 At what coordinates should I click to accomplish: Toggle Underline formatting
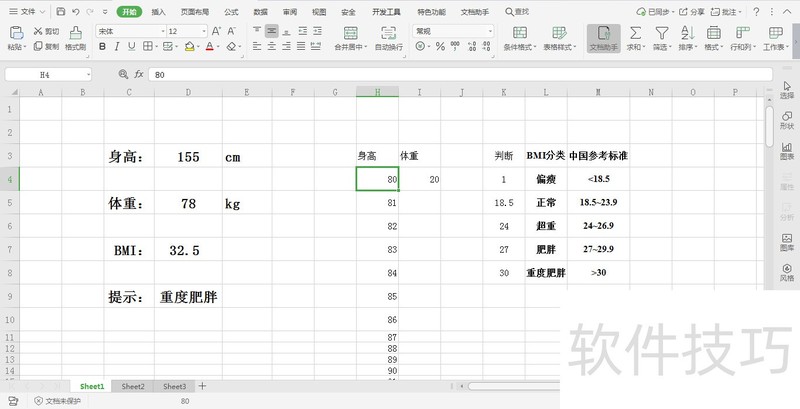[132, 46]
